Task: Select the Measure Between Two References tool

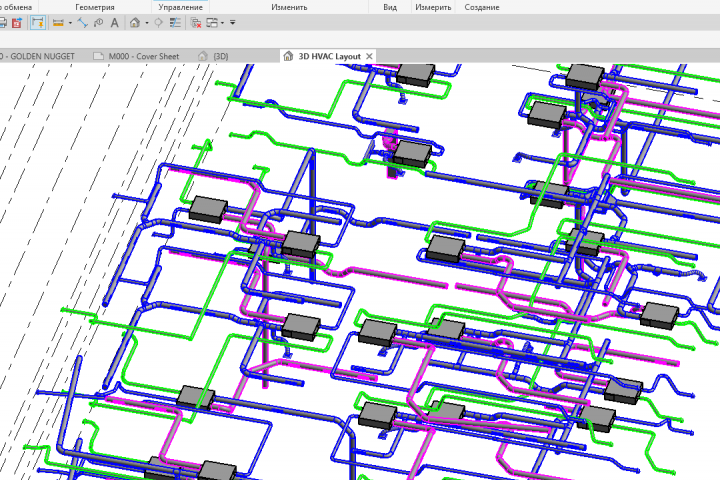Action: [58, 23]
